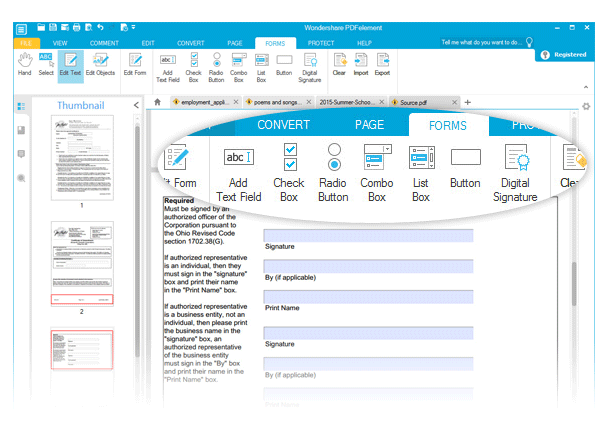Switch to the VIEW ribbon tab
The height and width of the screenshot is (448, 600).
click(x=60, y=43)
